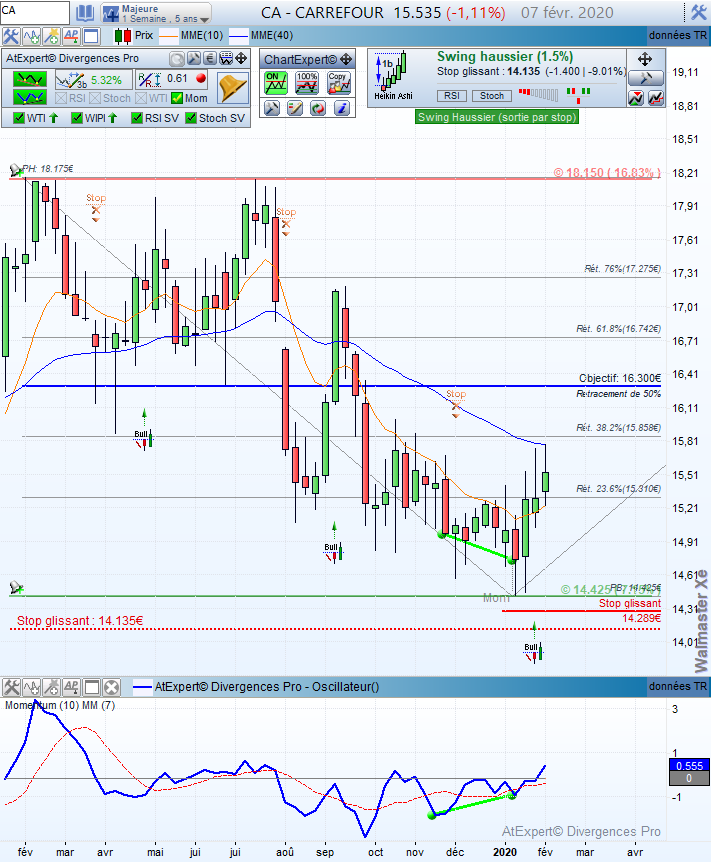Image resolution: width=711 pixels, height=862 pixels.
Task: Click the PH: 18.175€ bell alert marker
Action: (x=16, y=170)
